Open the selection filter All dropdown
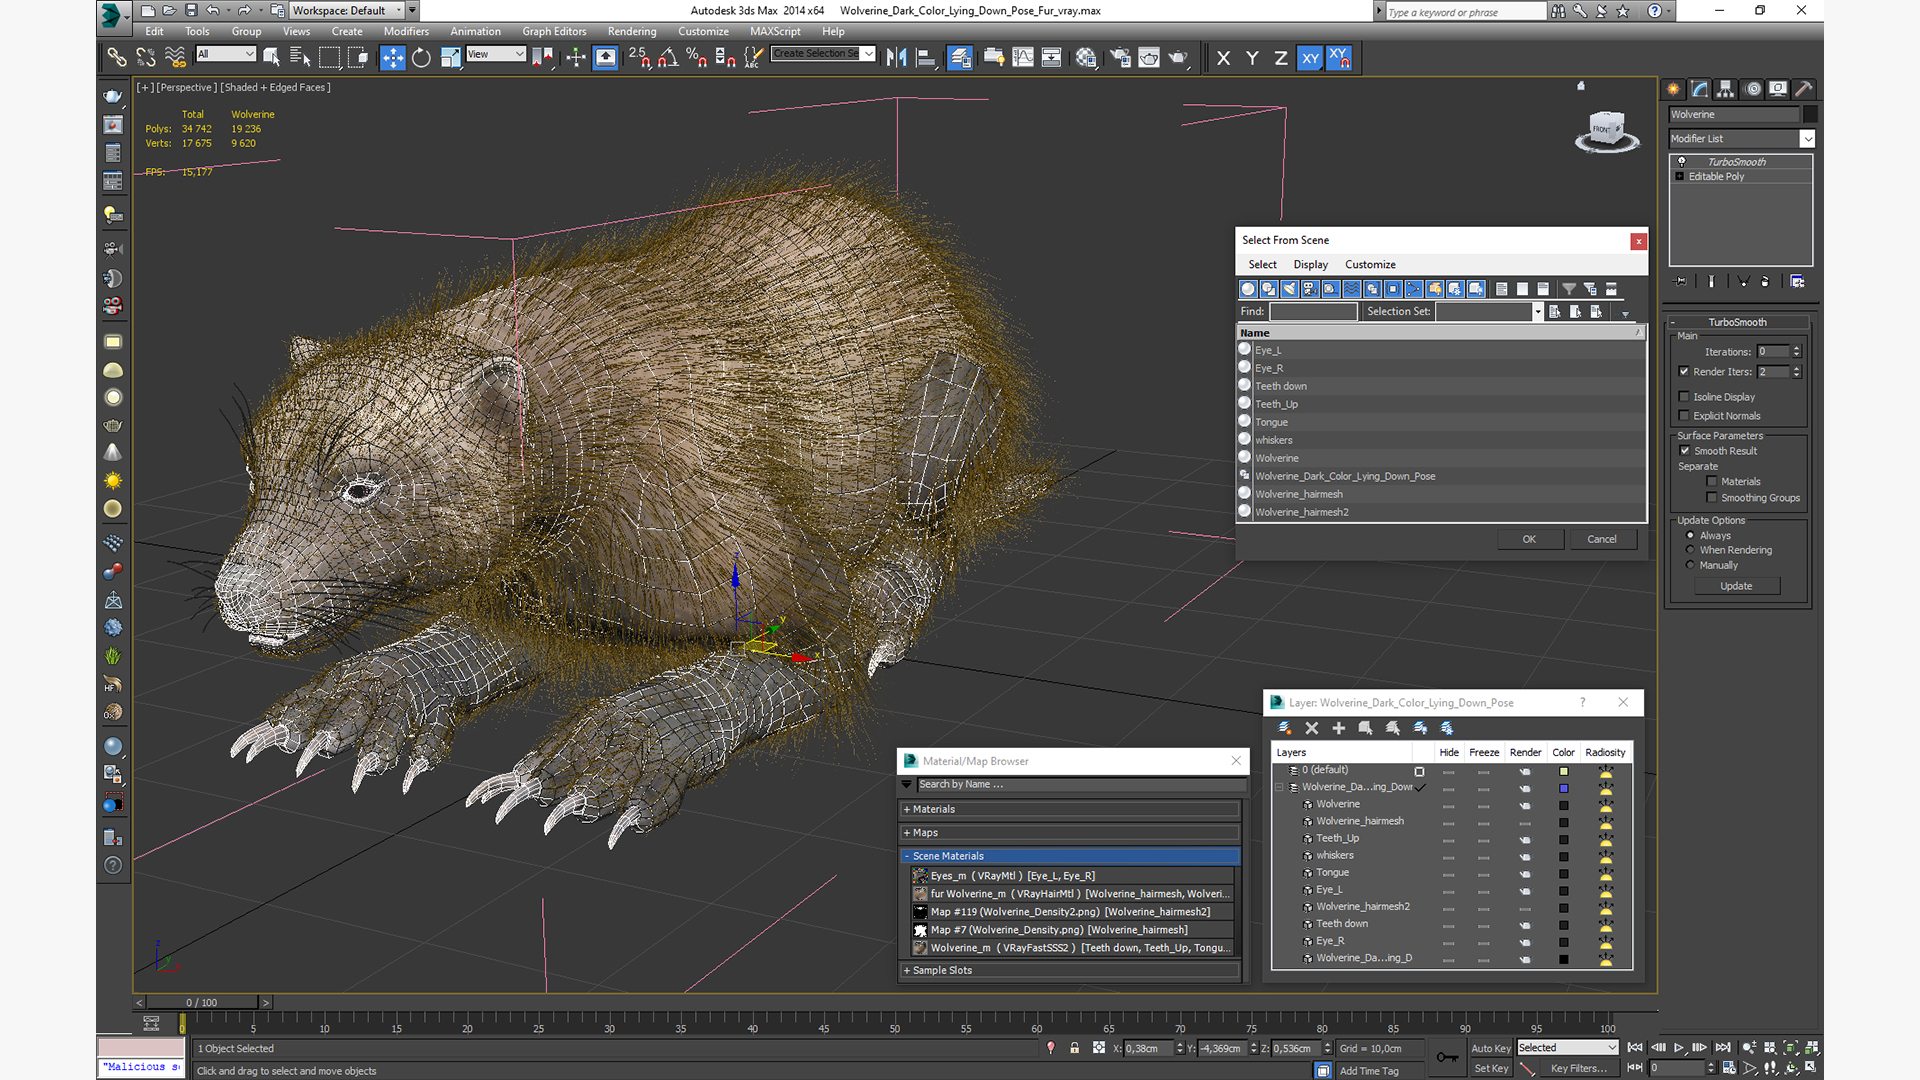This screenshot has width=1920, height=1080. [226, 54]
